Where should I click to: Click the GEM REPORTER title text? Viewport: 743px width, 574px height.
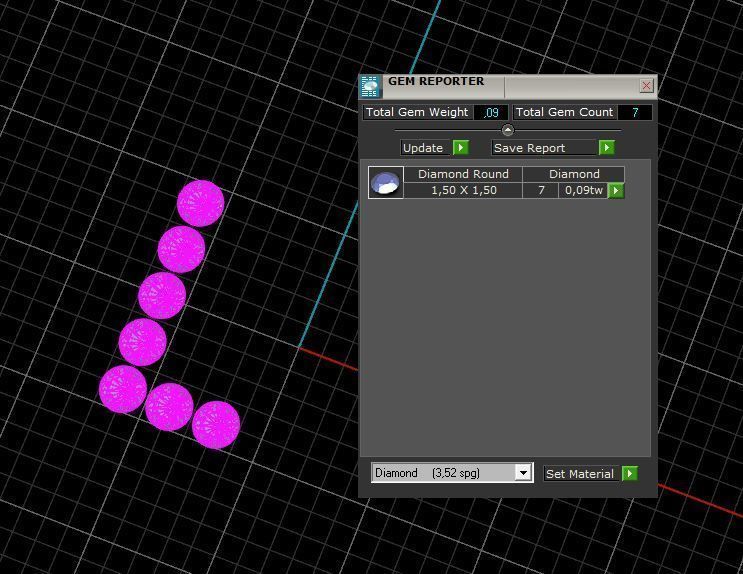pyautogui.click(x=436, y=81)
